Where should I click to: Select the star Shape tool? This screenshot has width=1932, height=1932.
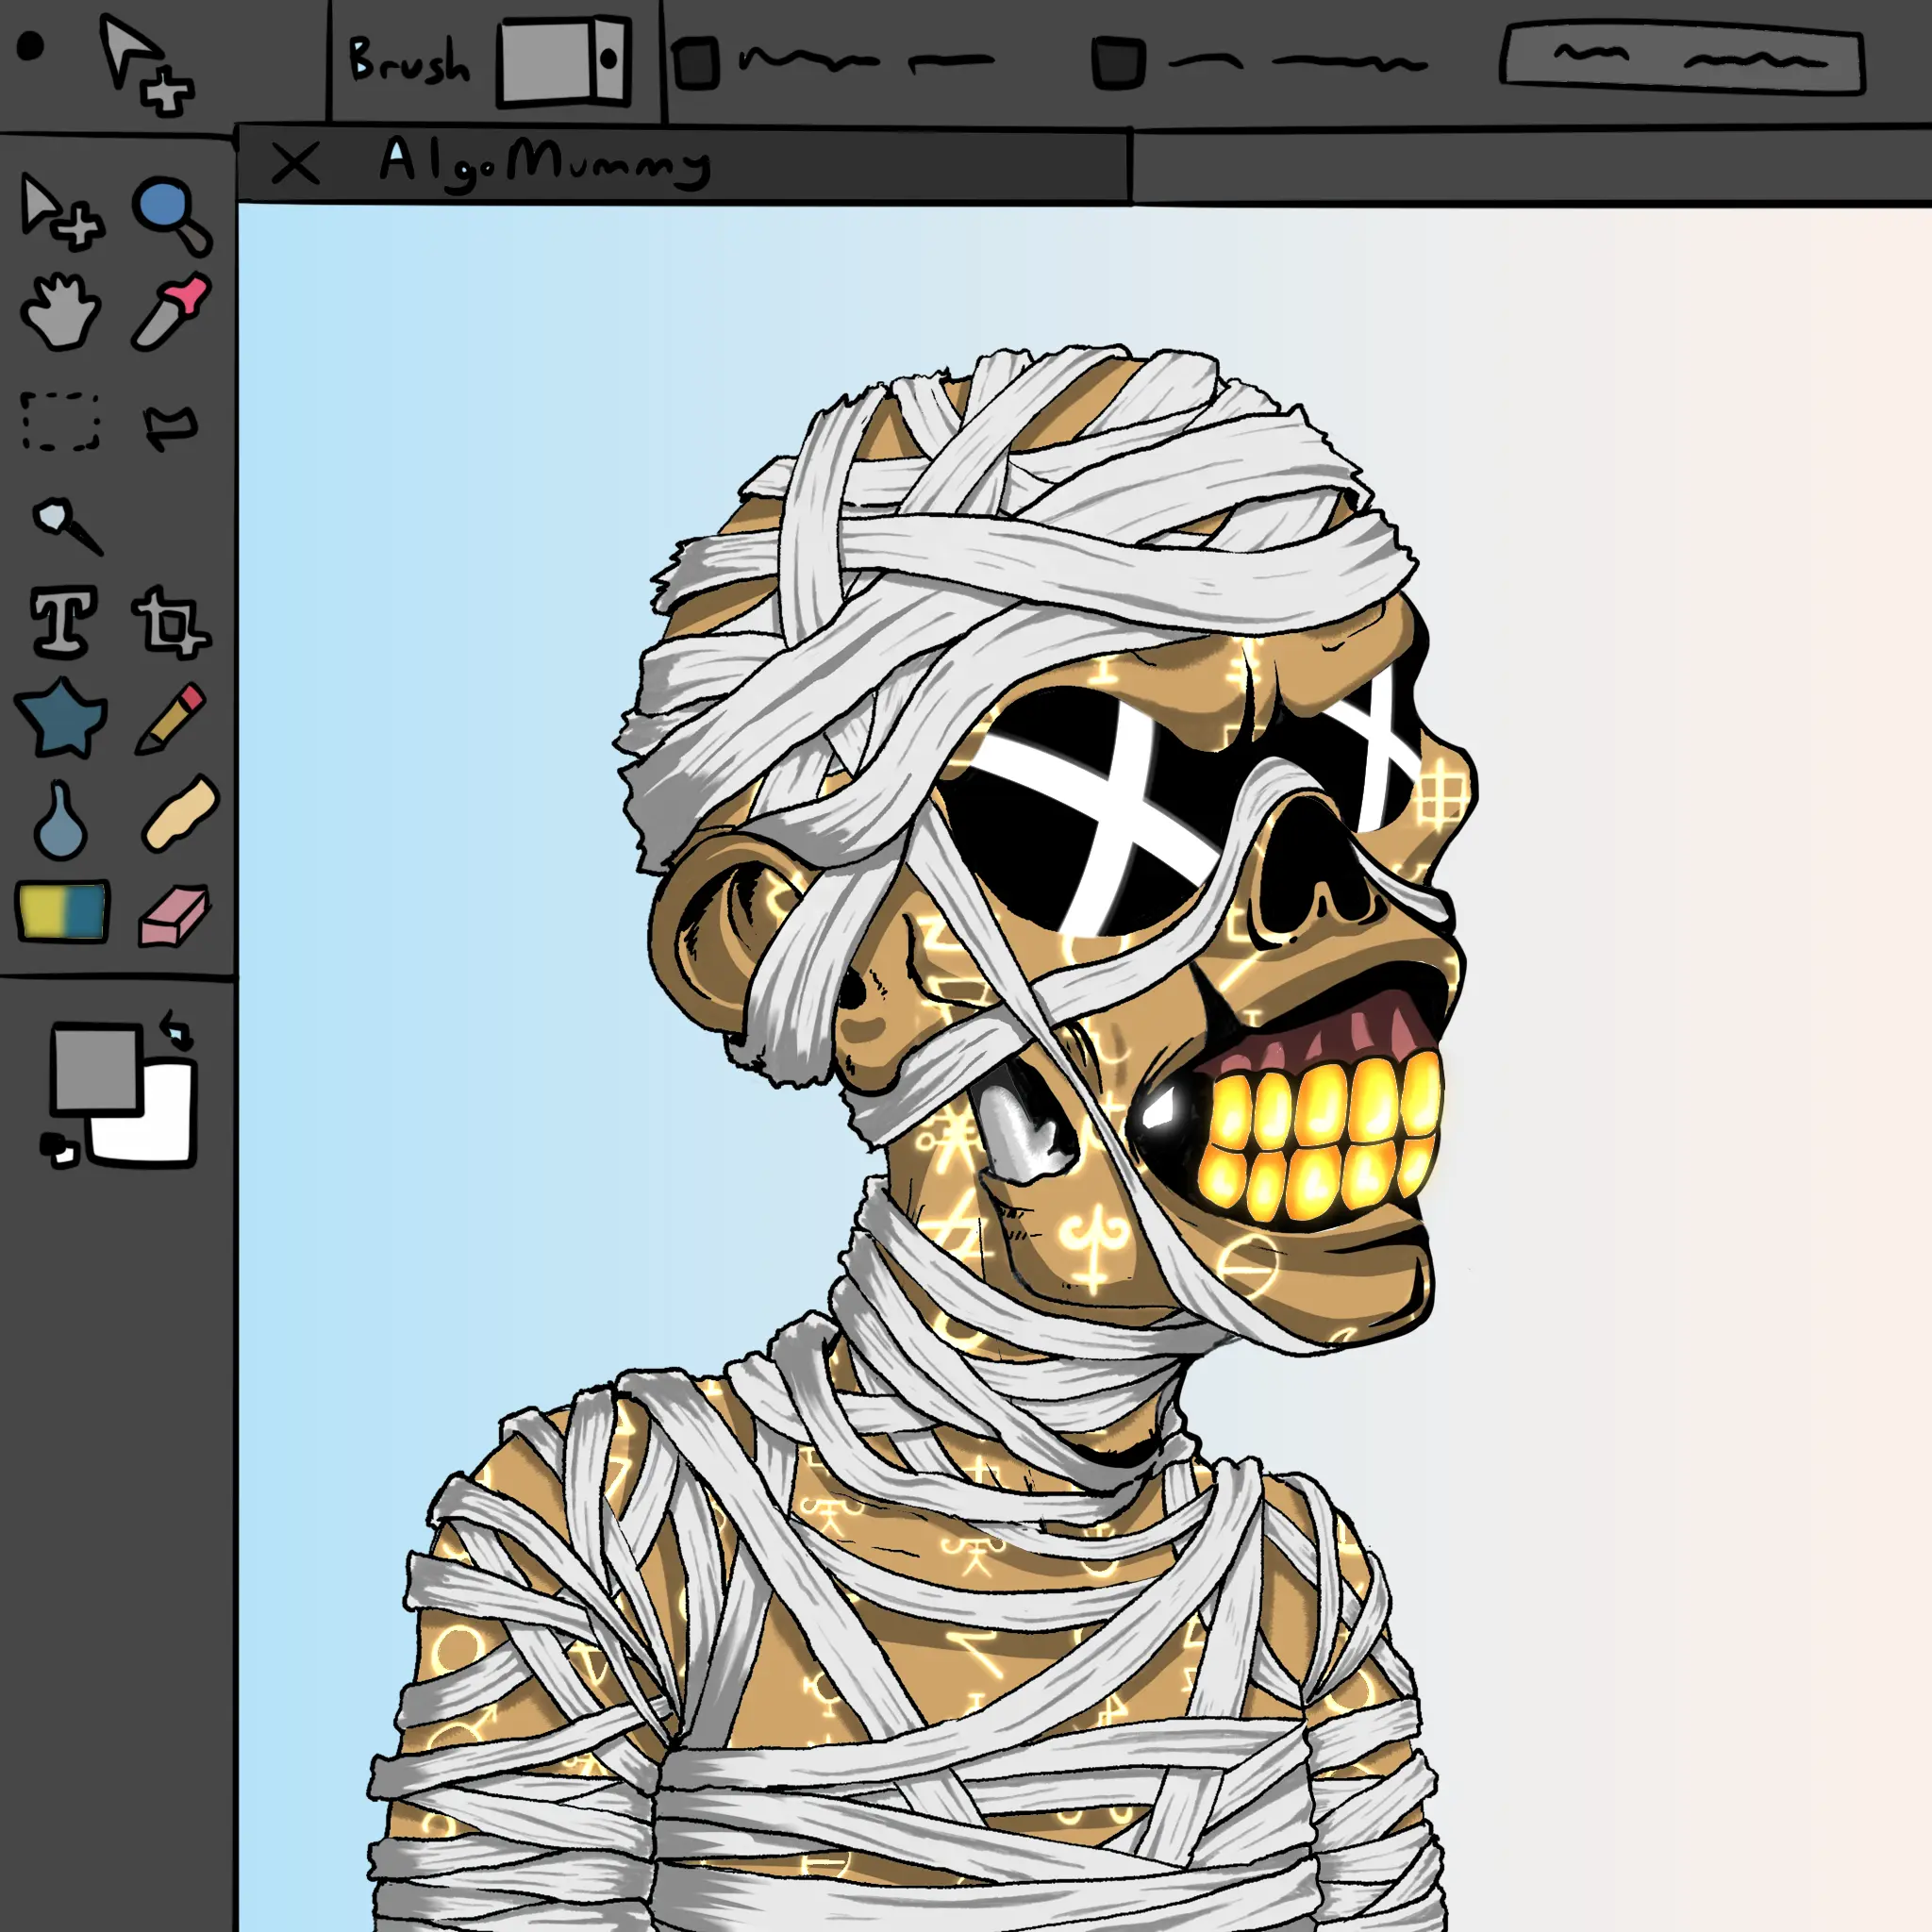point(61,717)
